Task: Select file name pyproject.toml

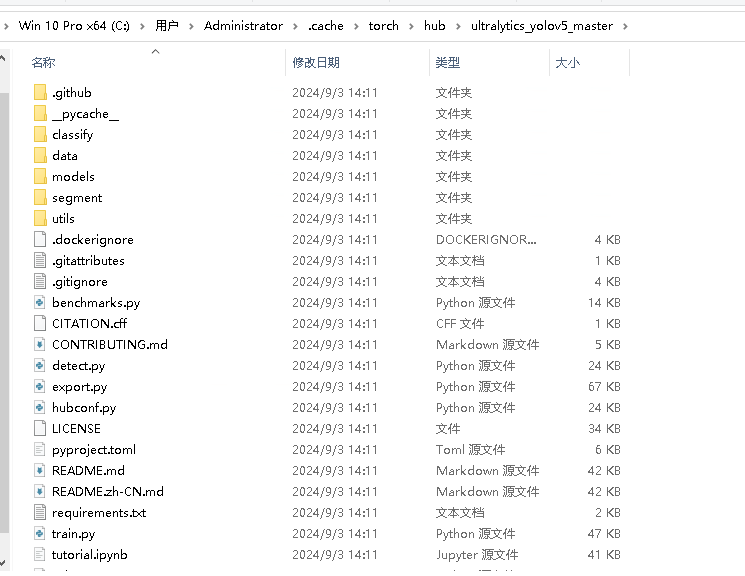Action: pyautogui.click(x=94, y=450)
